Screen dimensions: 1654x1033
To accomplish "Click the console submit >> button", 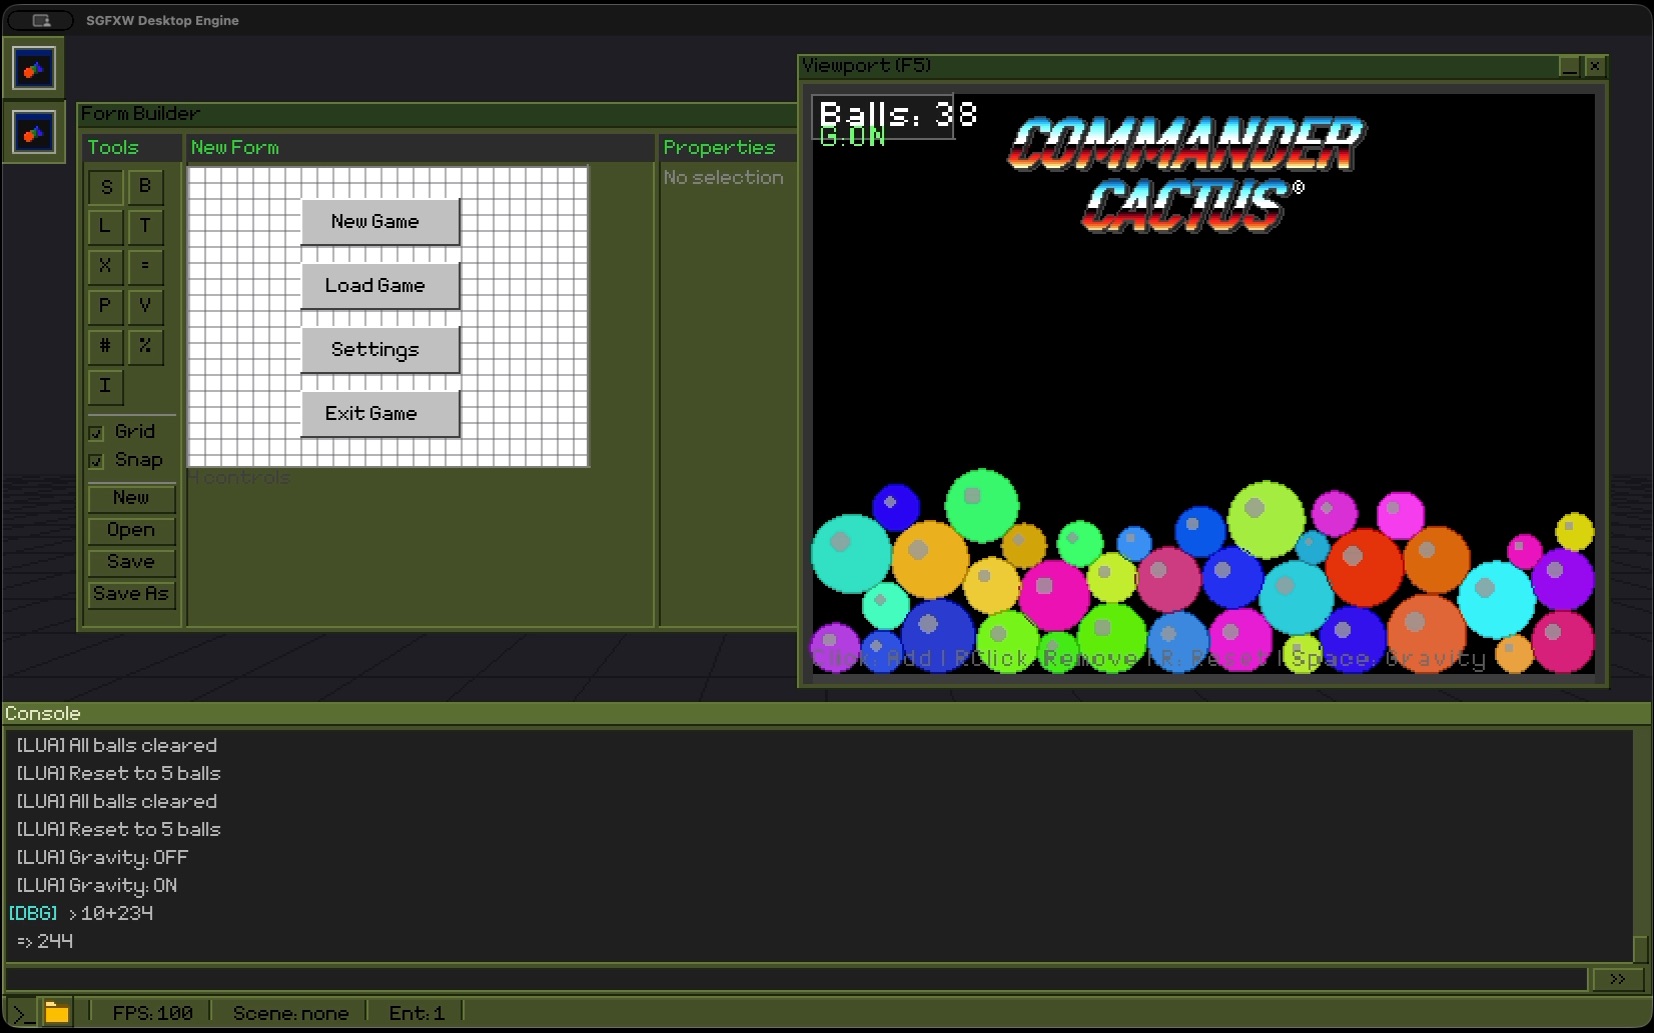I will coord(1618,979).
